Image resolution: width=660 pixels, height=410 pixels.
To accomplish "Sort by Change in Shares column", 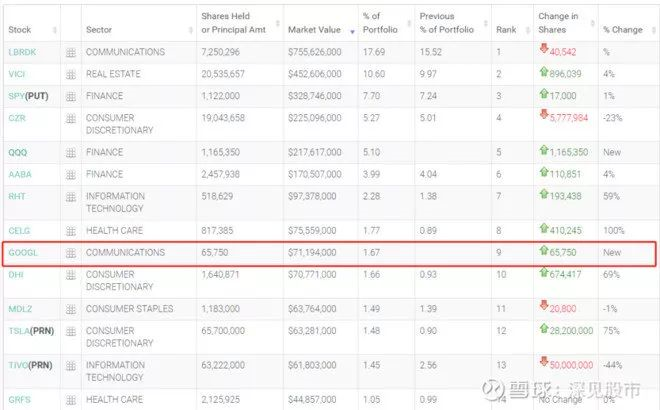I will [x=592, y=23].
